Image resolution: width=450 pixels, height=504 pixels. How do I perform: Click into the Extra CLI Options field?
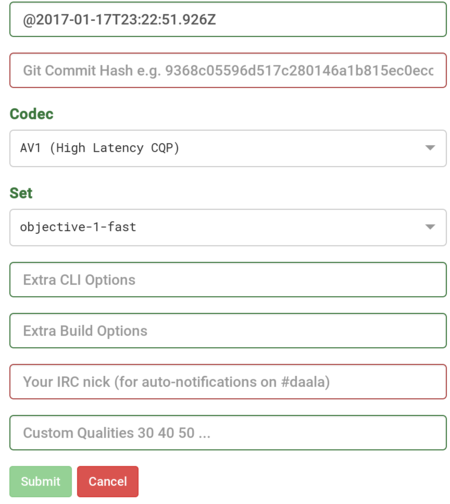(x=228, y=280)
